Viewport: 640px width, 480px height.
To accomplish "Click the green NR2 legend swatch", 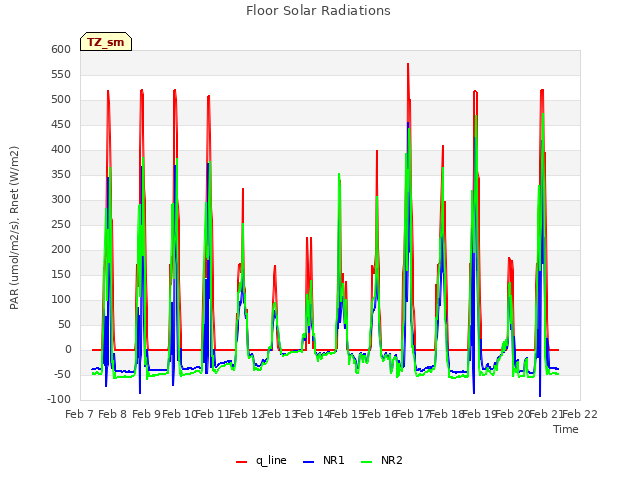I will (367, 462).
